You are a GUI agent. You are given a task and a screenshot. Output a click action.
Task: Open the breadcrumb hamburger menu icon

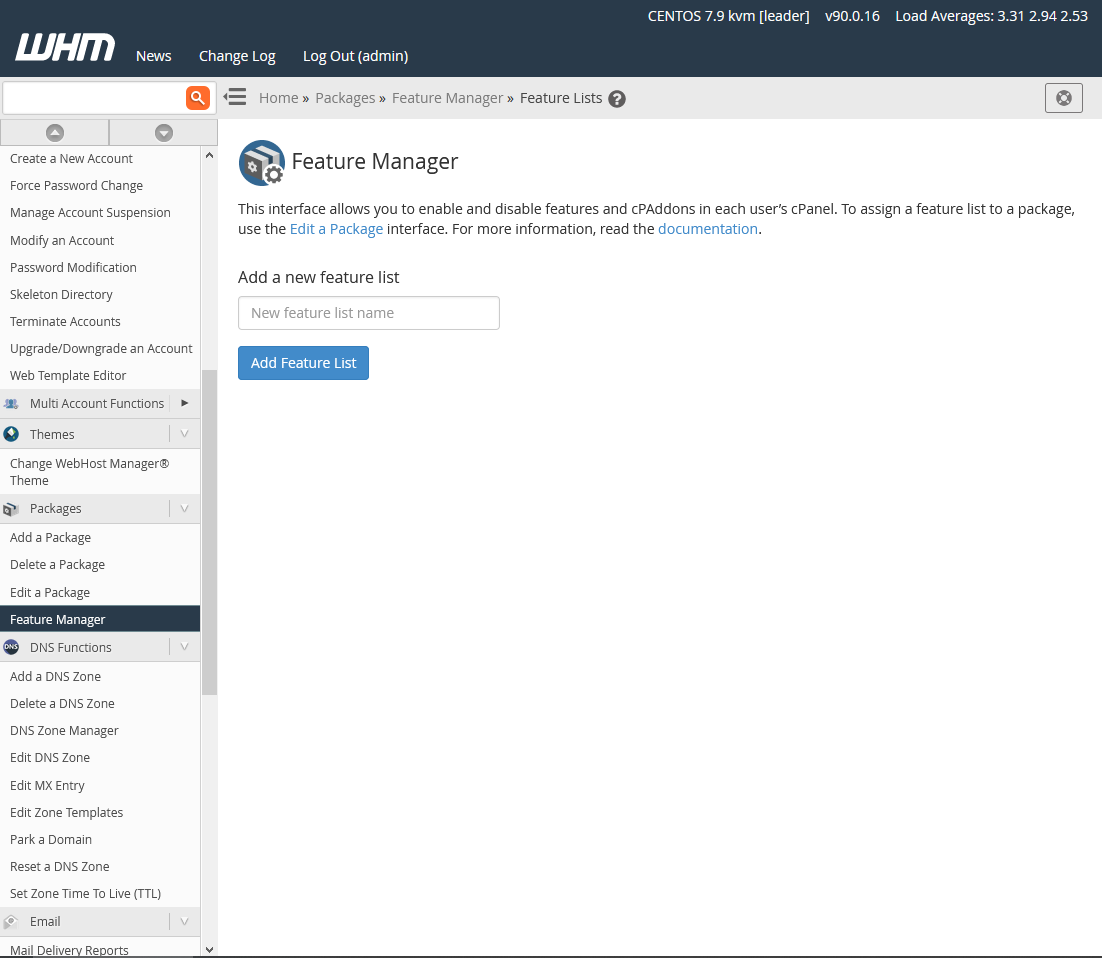234,97
